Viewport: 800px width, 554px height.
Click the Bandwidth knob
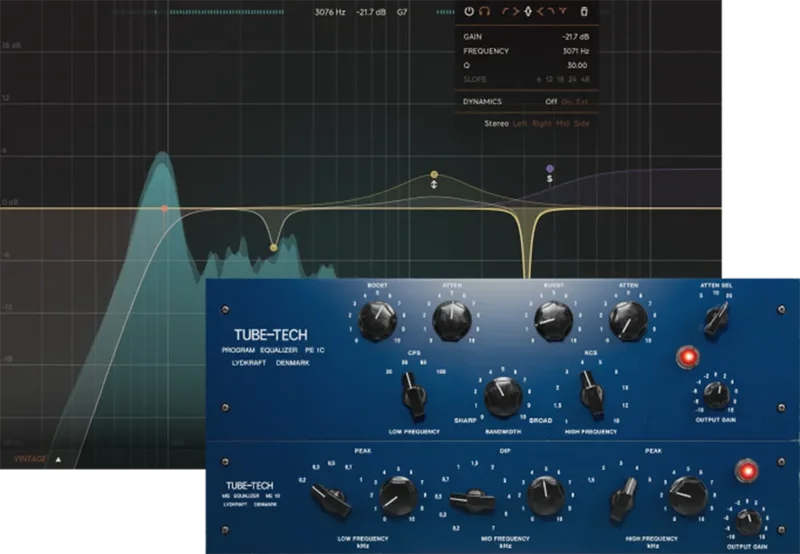click(503, 397)
